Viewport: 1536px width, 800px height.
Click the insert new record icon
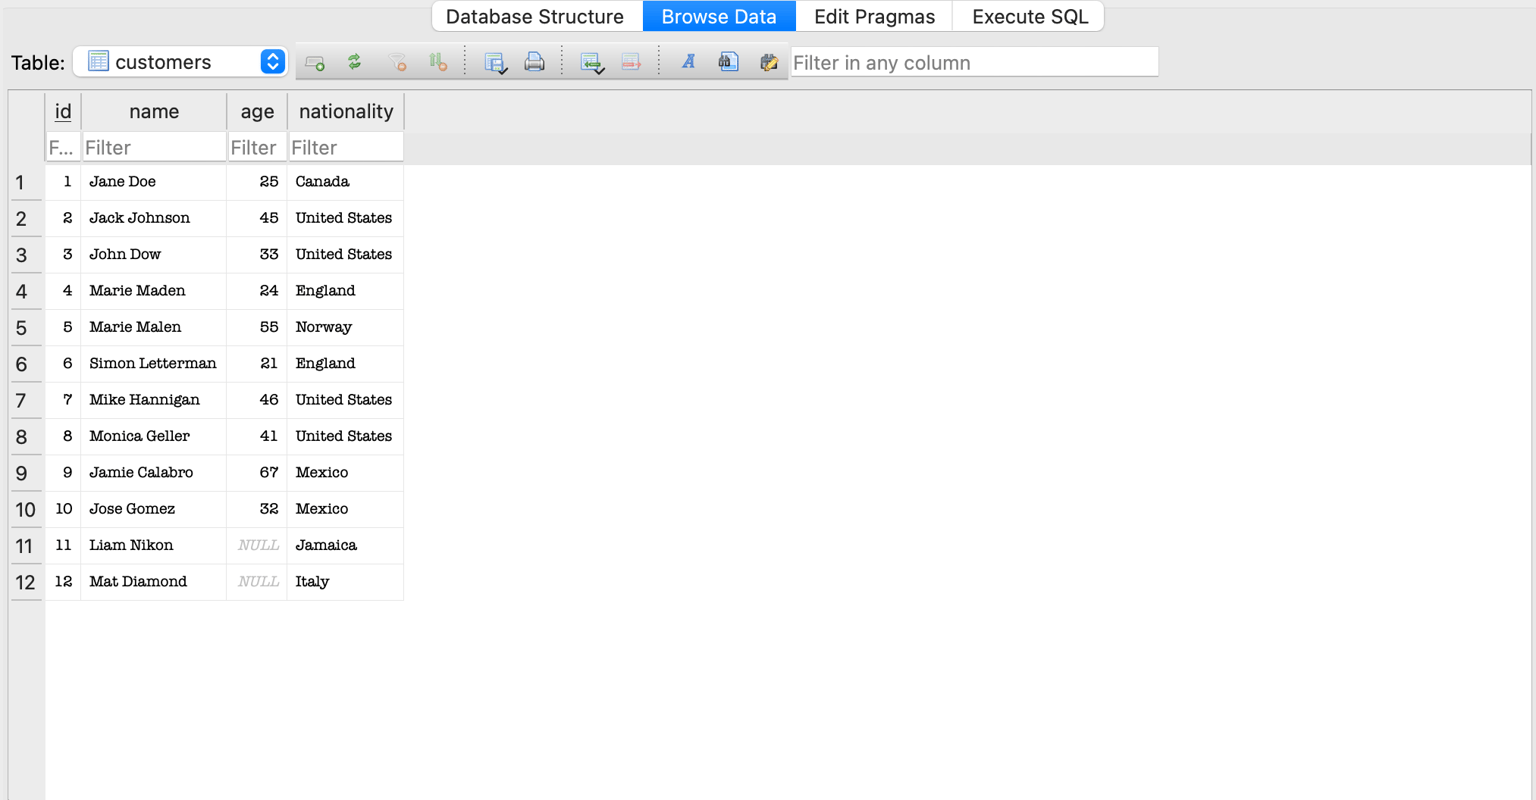point(592,63)
